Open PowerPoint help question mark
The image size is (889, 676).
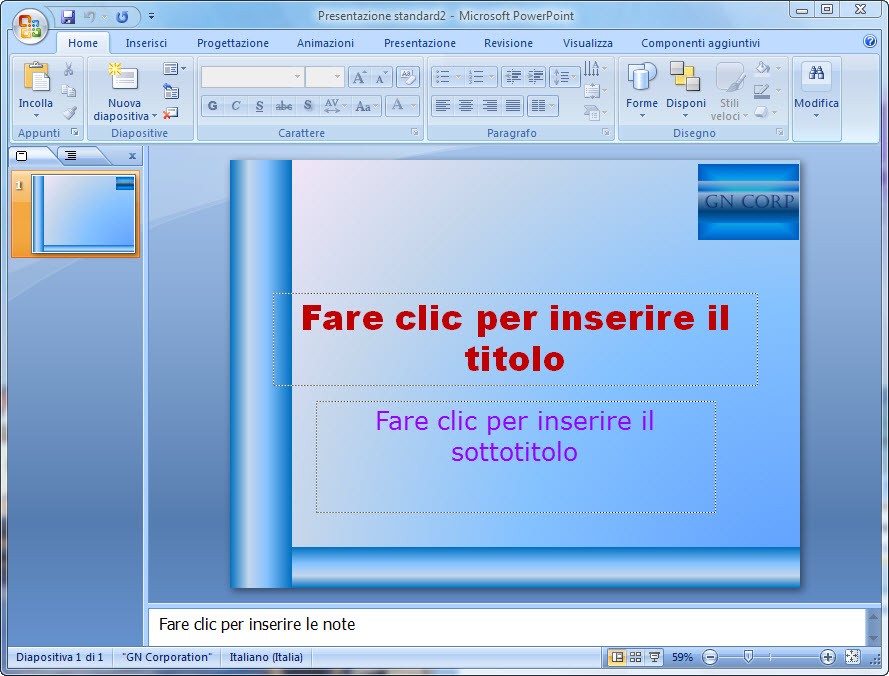click(x=870, y=42)
